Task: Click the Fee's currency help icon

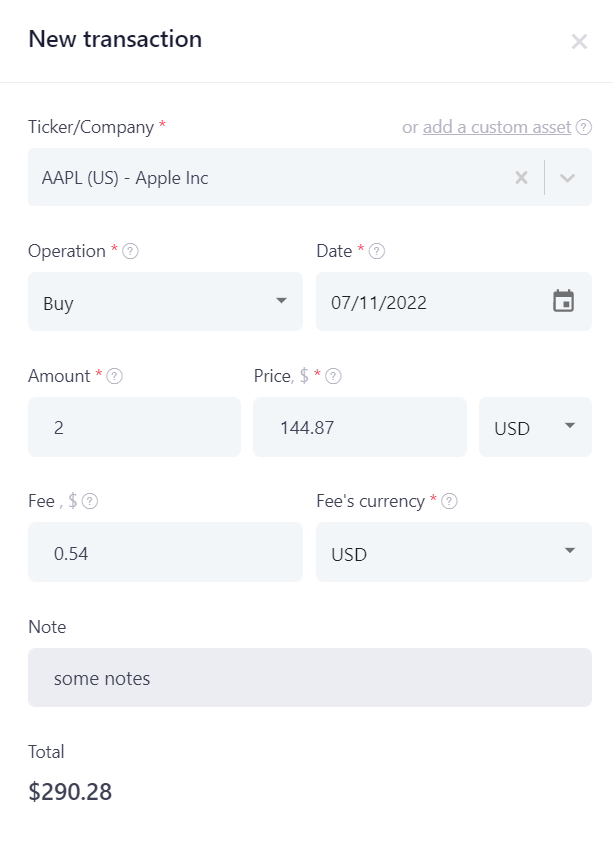Action: 449,502
